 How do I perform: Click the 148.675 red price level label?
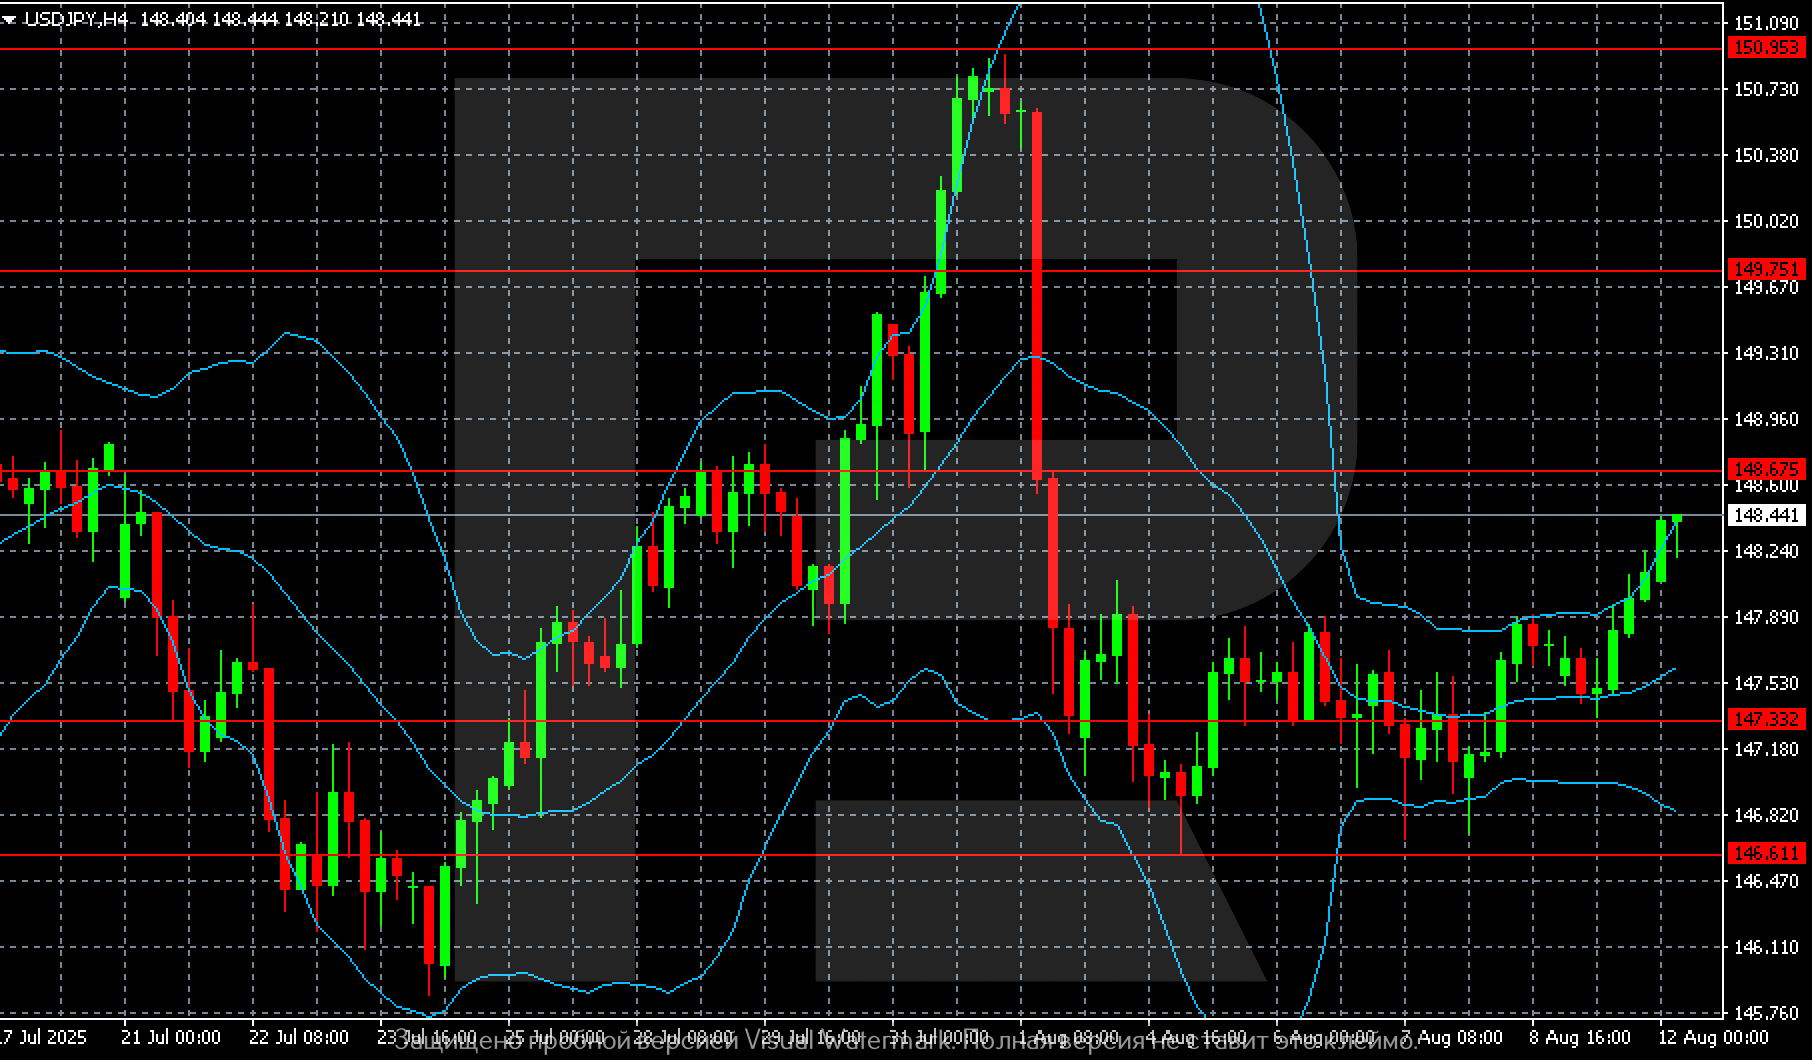coord(1766,469)
